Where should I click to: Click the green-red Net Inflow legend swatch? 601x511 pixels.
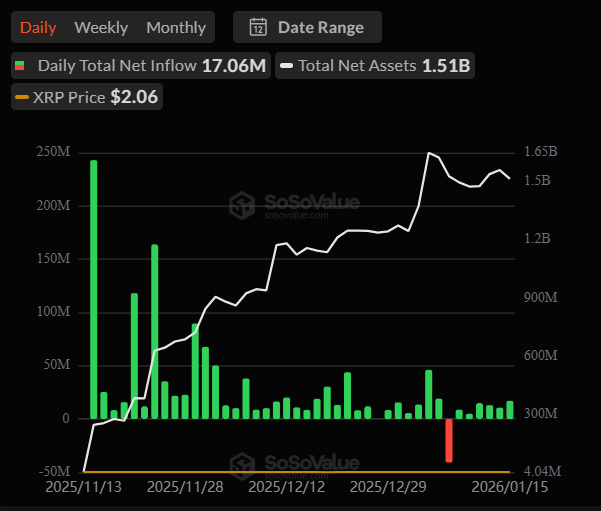pyautogui.click(x=20, y=66)
